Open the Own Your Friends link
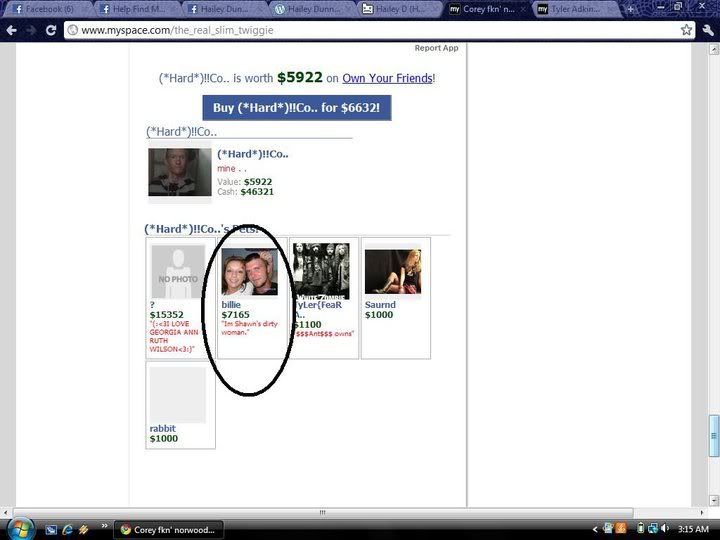The image size is (720, 540). click(387, 78)
